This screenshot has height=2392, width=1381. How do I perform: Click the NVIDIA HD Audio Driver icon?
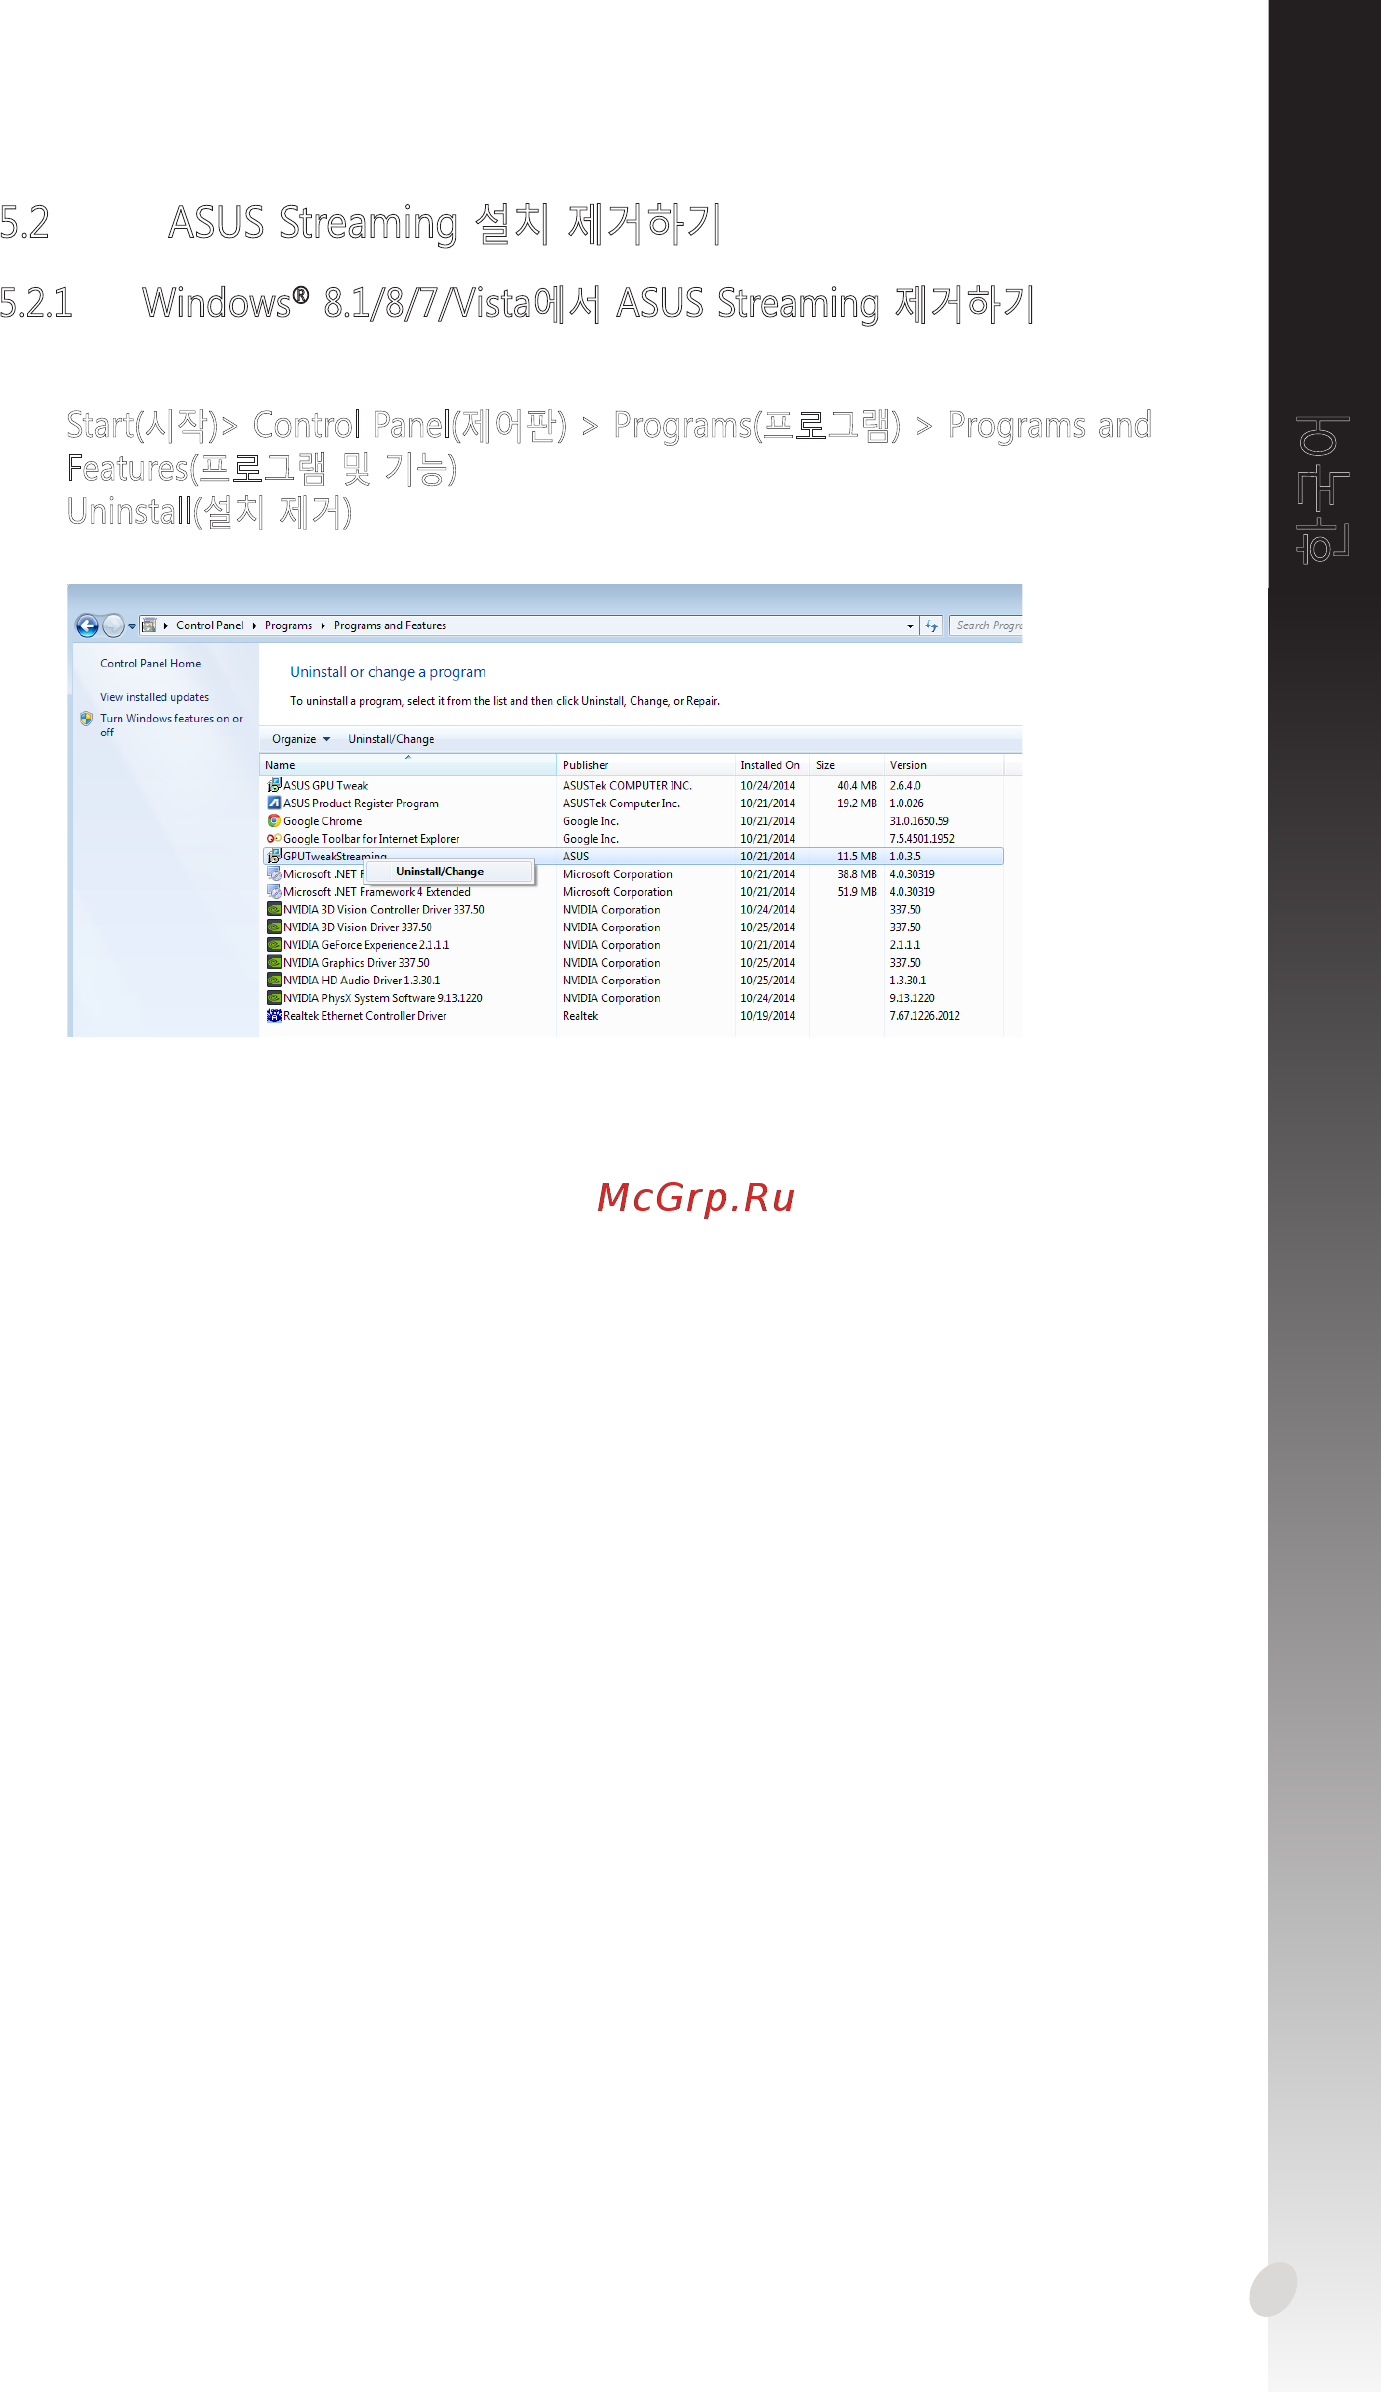(x=274, y=981)
